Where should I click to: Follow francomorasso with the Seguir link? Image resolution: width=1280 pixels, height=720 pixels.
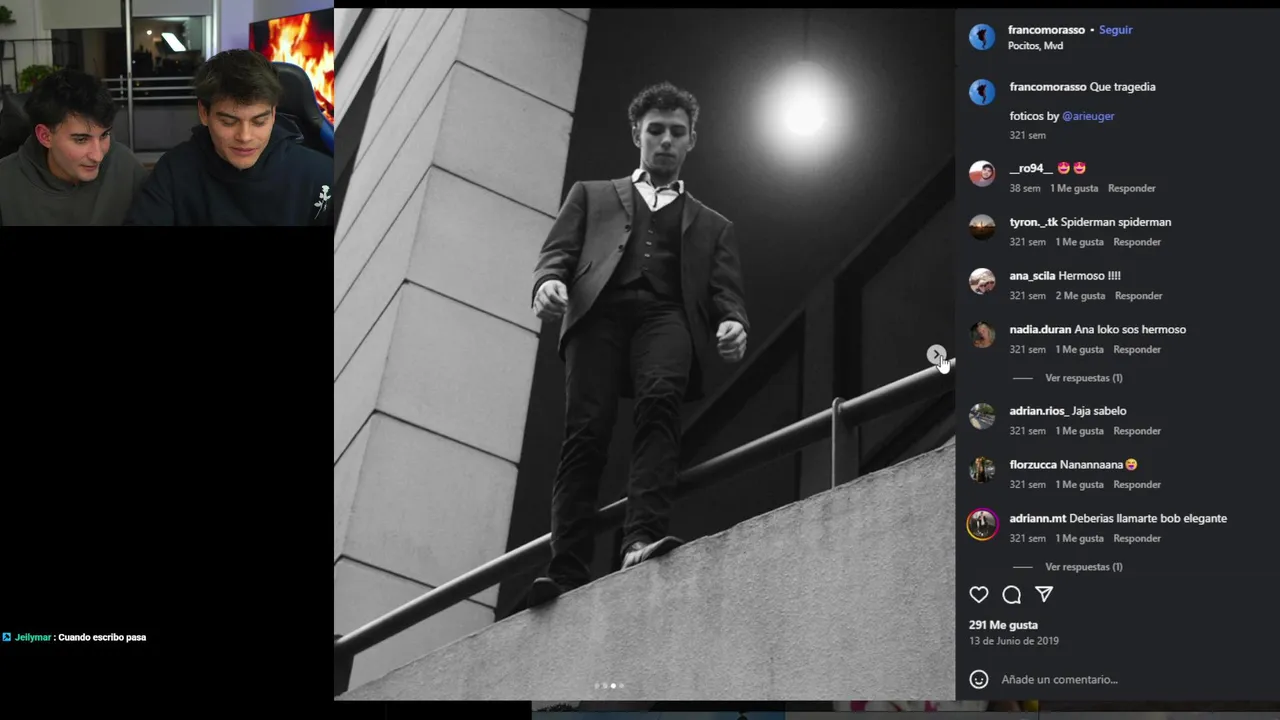point(1115,30)
